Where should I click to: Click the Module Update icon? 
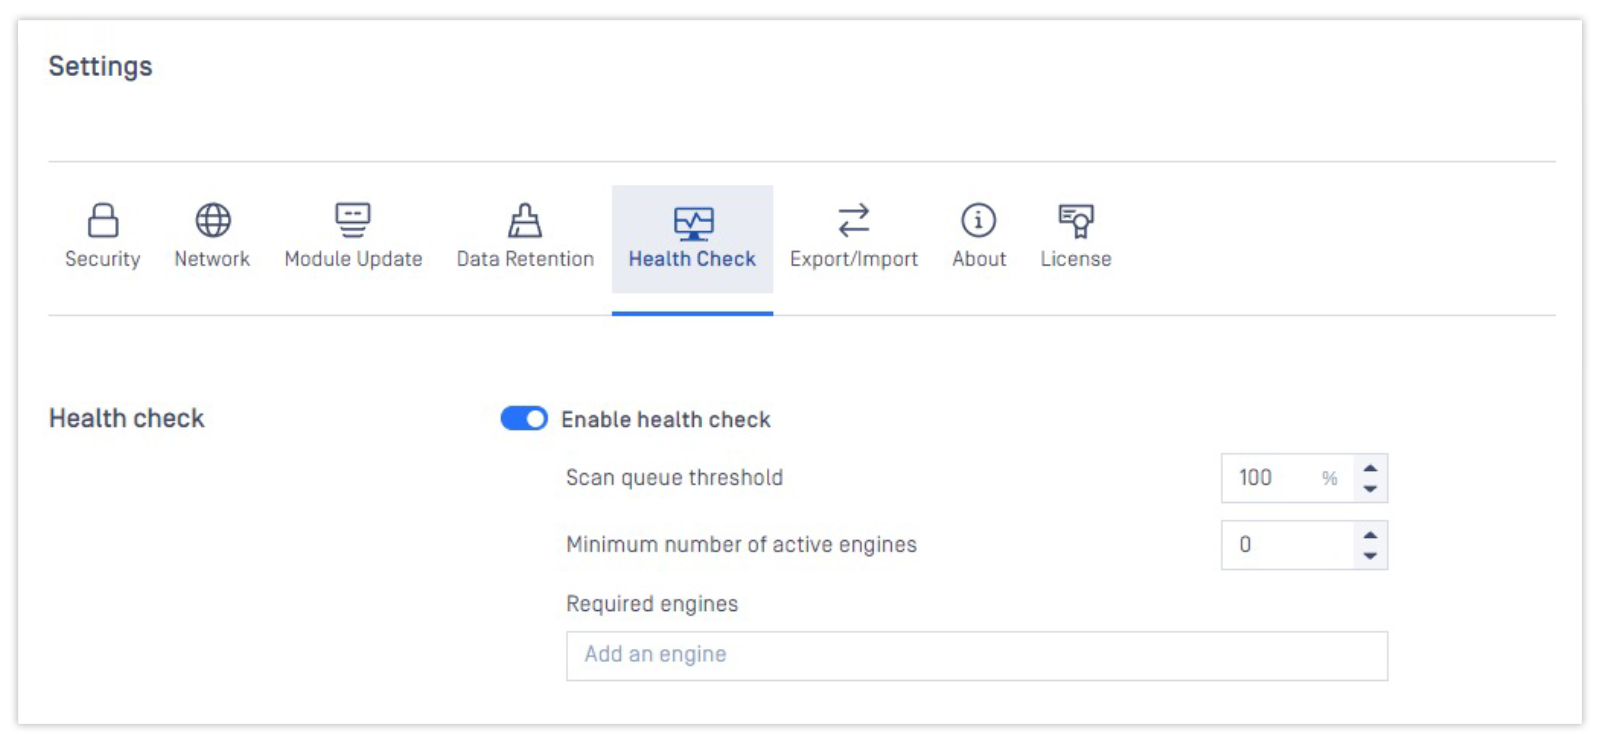(x=353, y=220)
